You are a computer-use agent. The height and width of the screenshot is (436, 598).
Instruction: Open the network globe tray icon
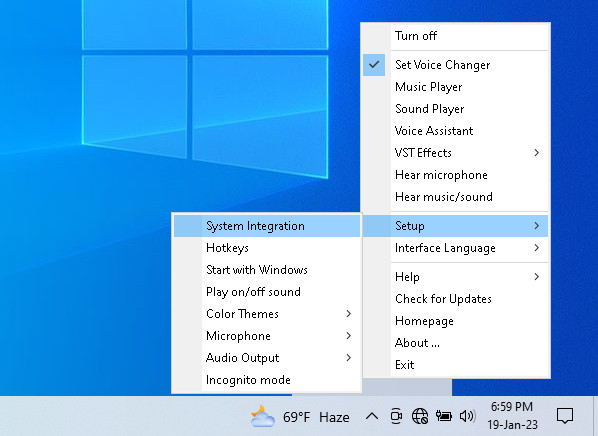coord(420,416)
